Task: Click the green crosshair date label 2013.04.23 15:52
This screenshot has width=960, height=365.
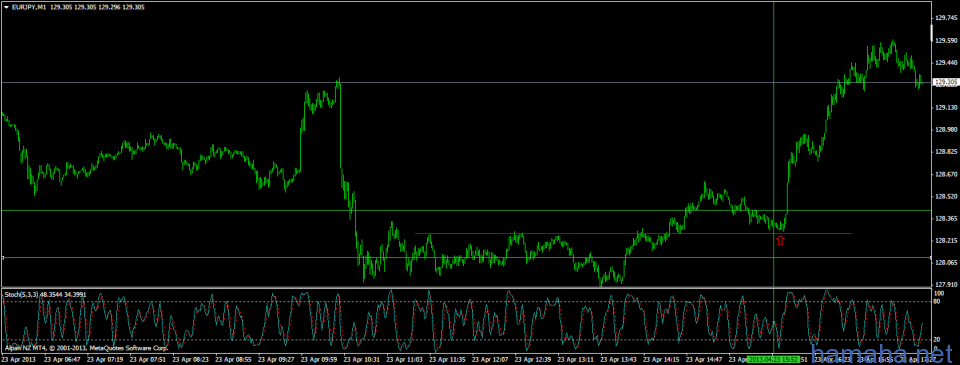Action: pyautogui.click(x=774, y=358)
